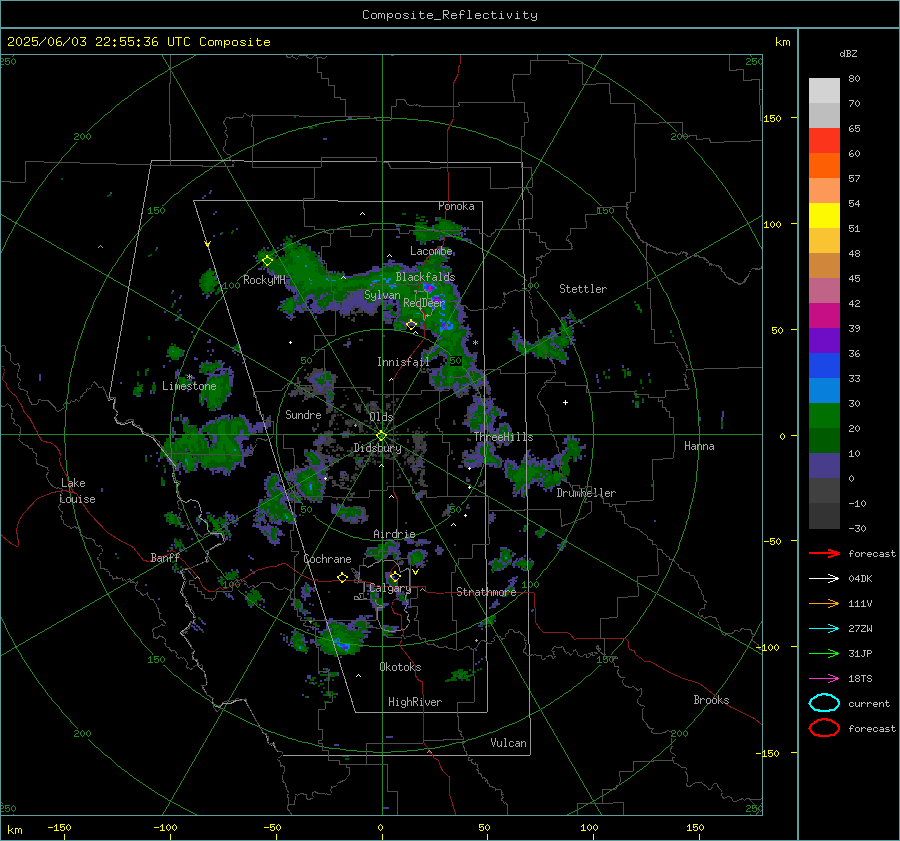The image size is (900, 841).
Task: Select the gray swatch between 70 and 65 dBZ
Action: point(824,115)
